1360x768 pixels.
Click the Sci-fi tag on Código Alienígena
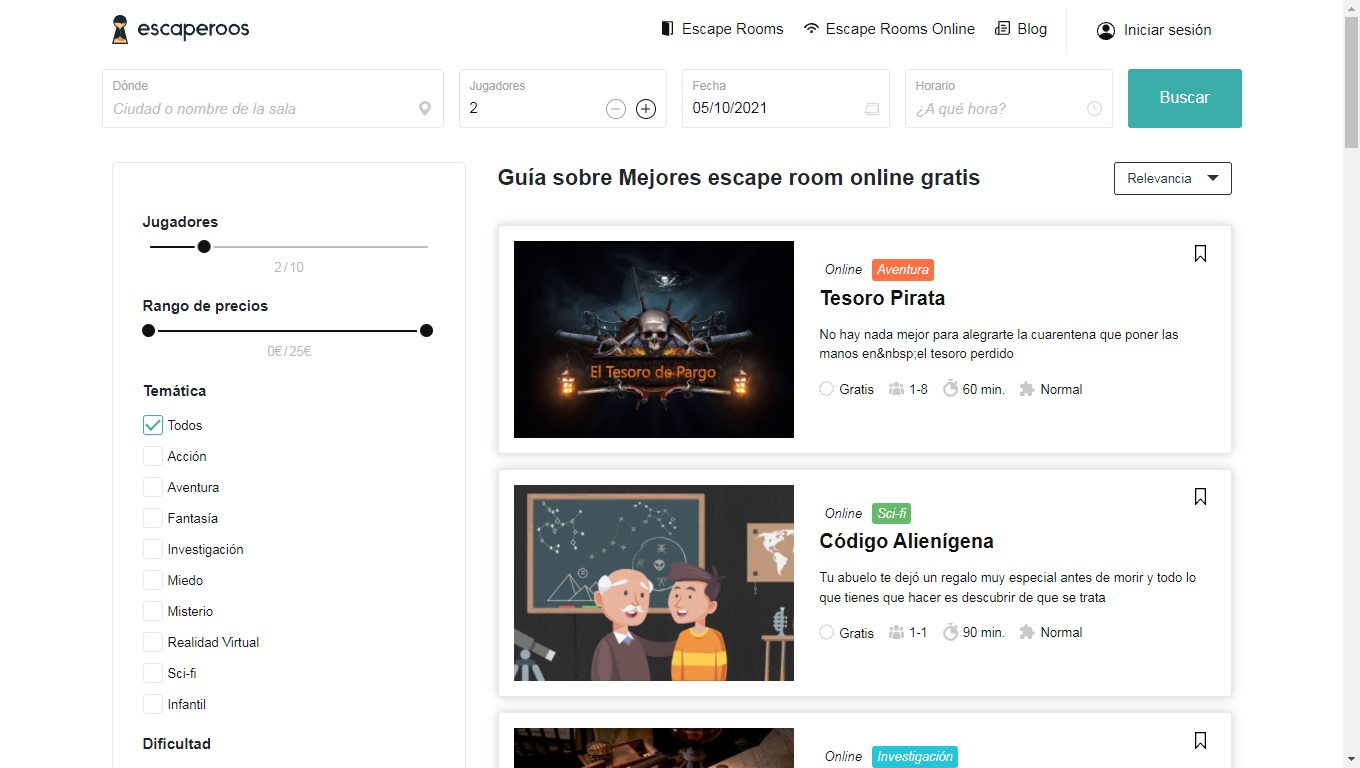click(891, 513)
